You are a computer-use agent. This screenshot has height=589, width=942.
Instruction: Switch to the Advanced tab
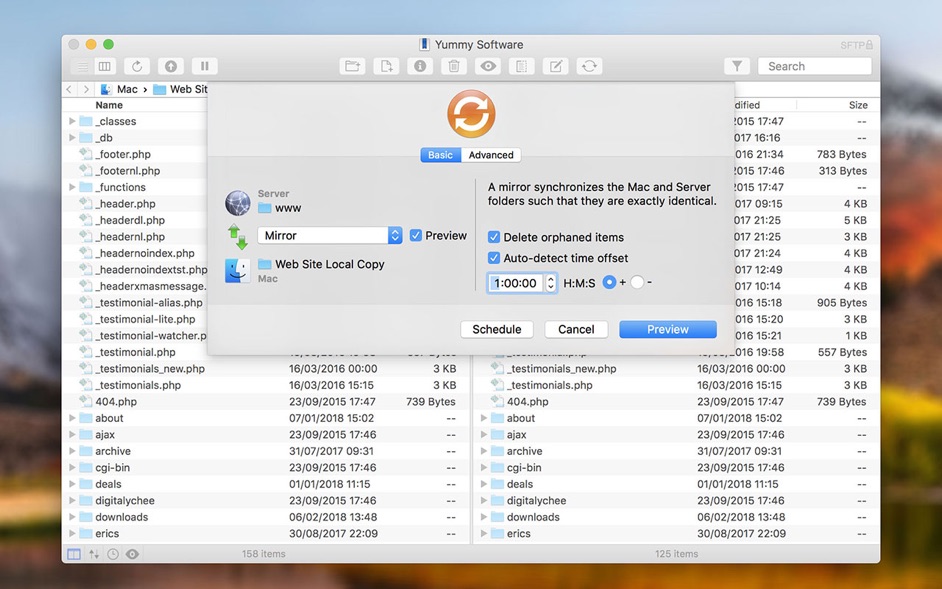click(491, 154)
